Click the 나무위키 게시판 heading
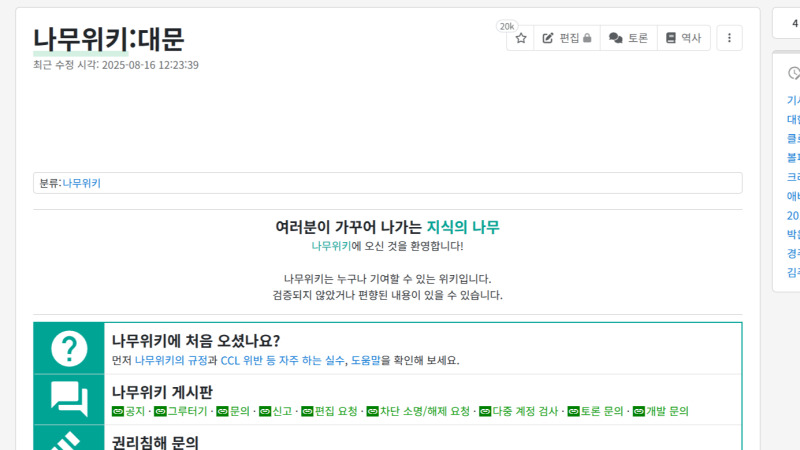Viewport: 800px width, 450px height. (x=162, y=392)
